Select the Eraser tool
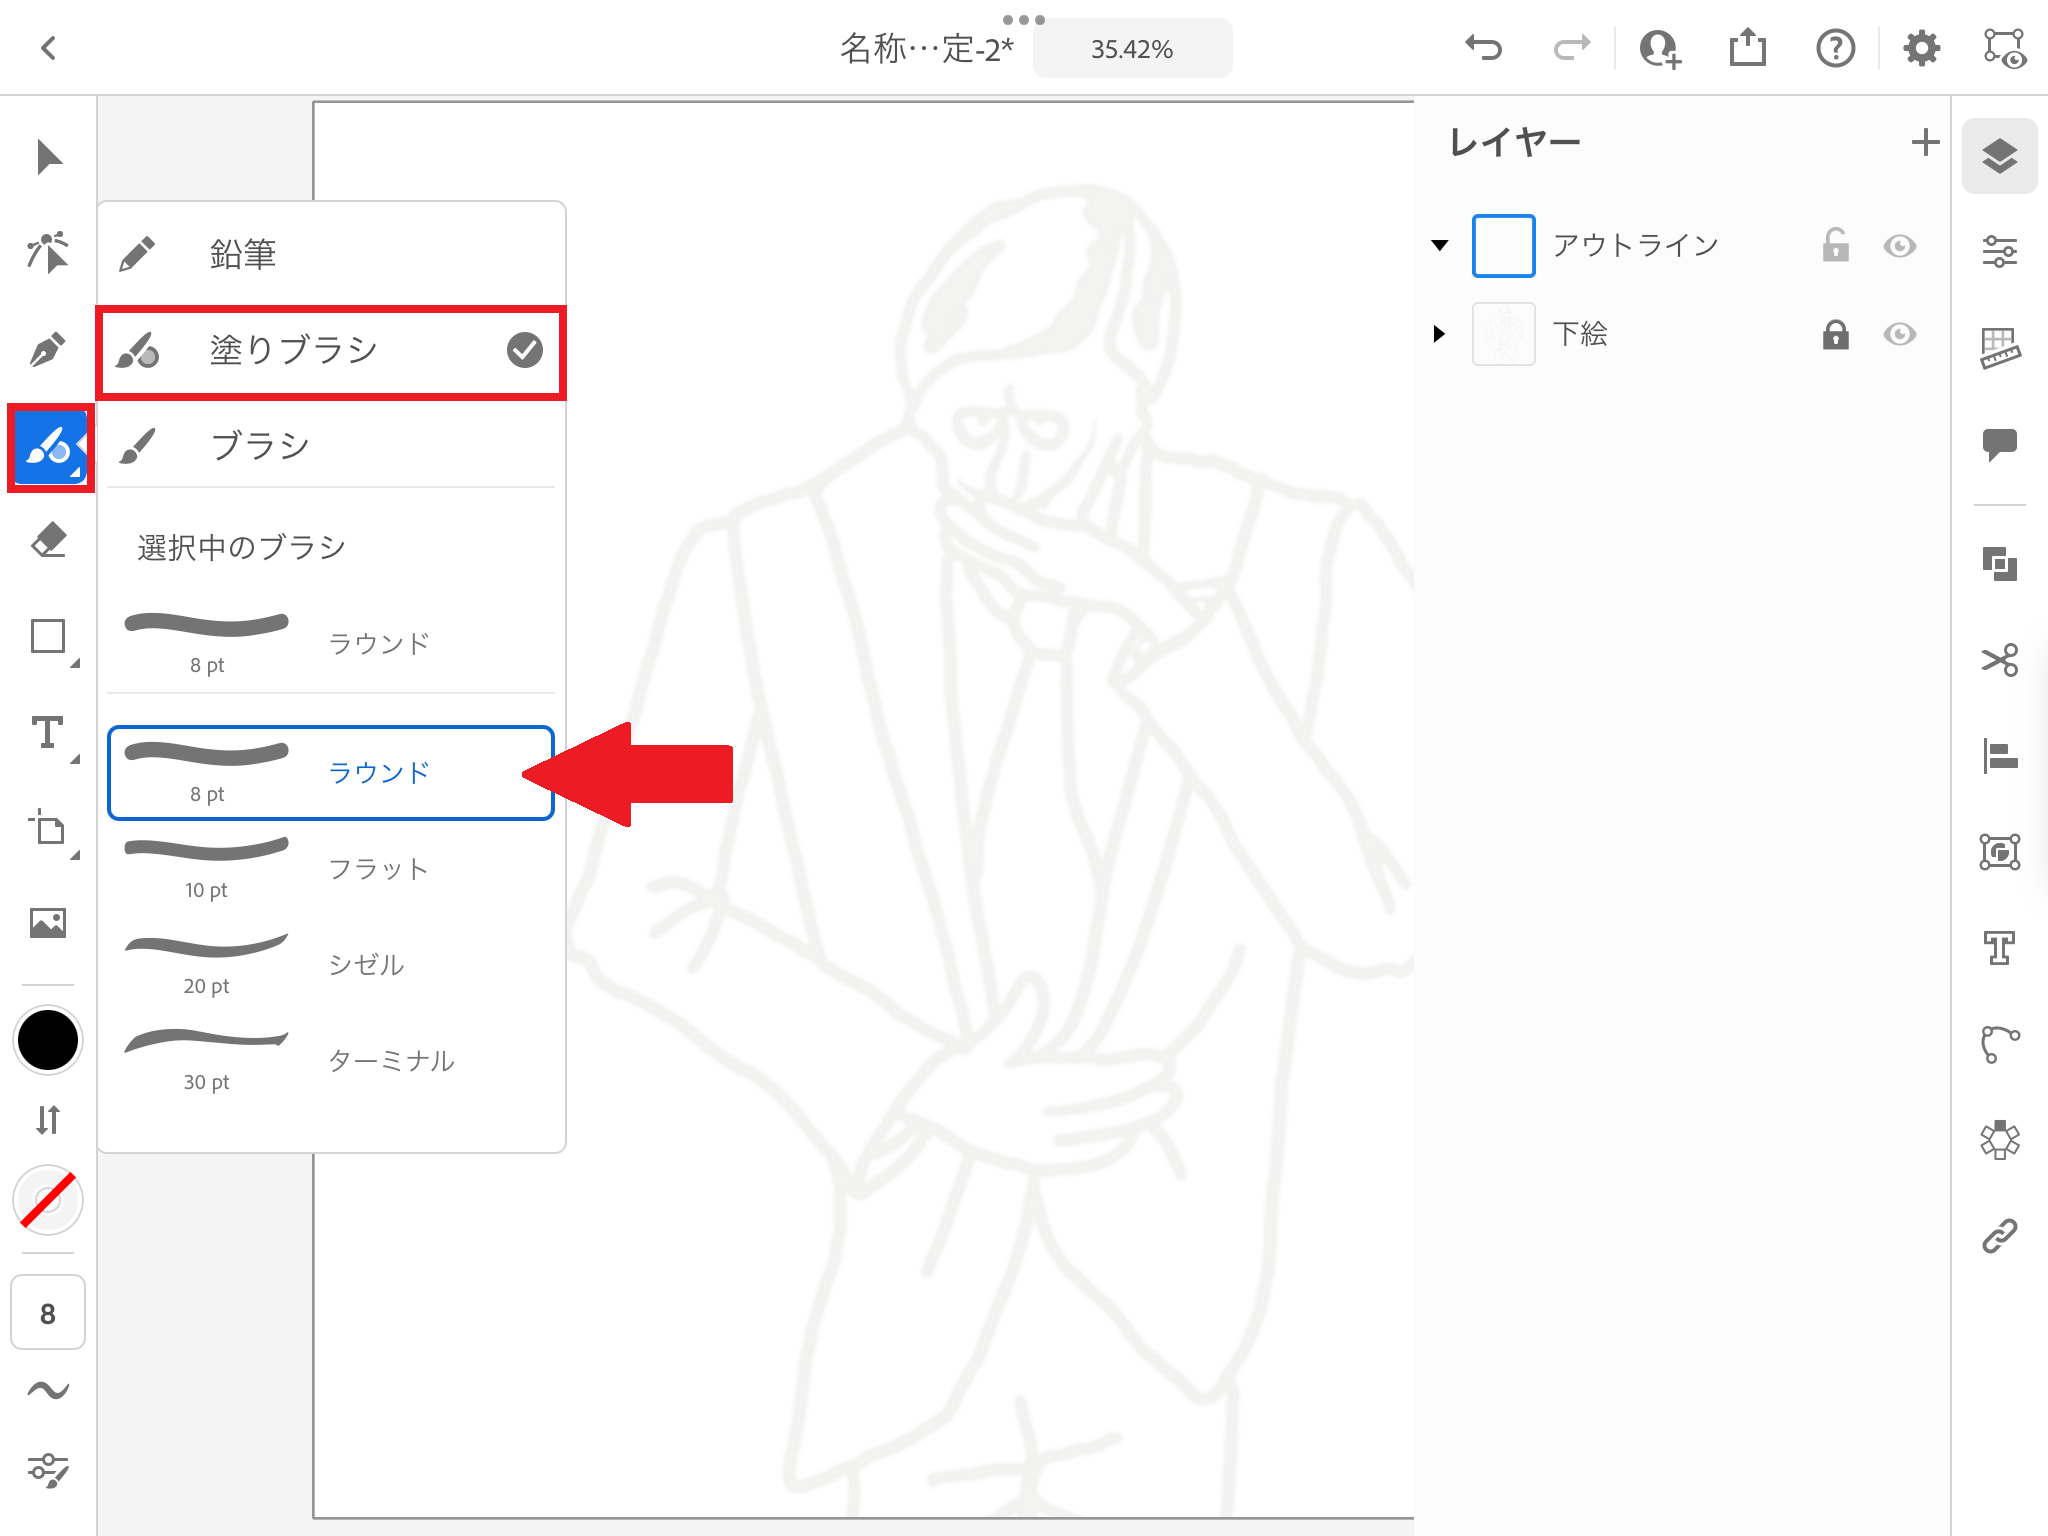Screen dimensions: 2048x1536 click(48, 540)
